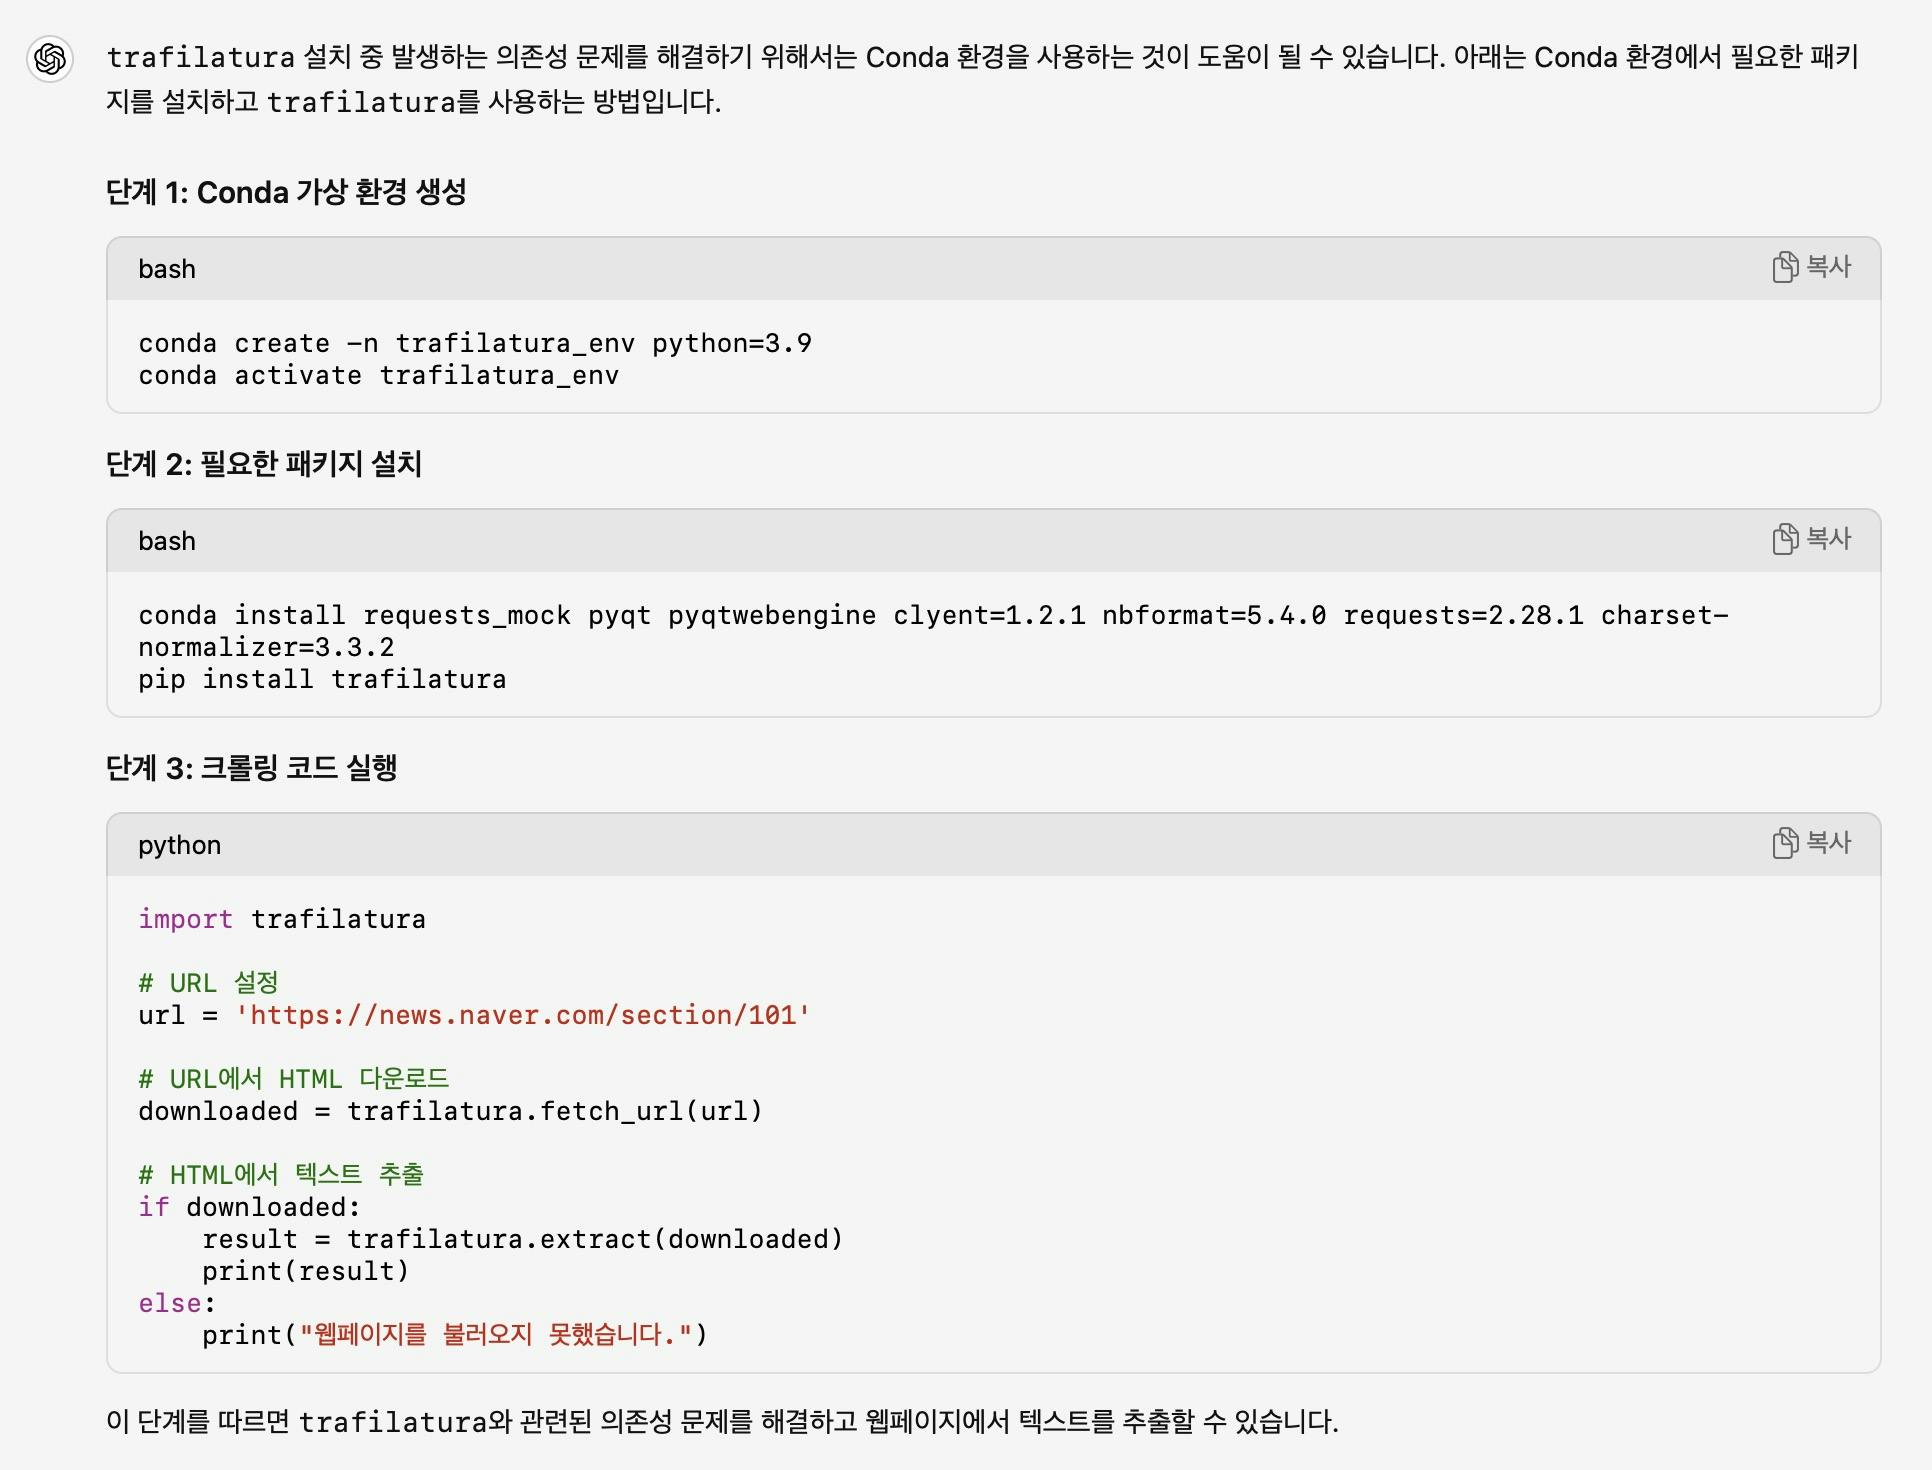
Task: Click the 'conda activate trafilatura_env' line
Action: (x=378, y=375)
